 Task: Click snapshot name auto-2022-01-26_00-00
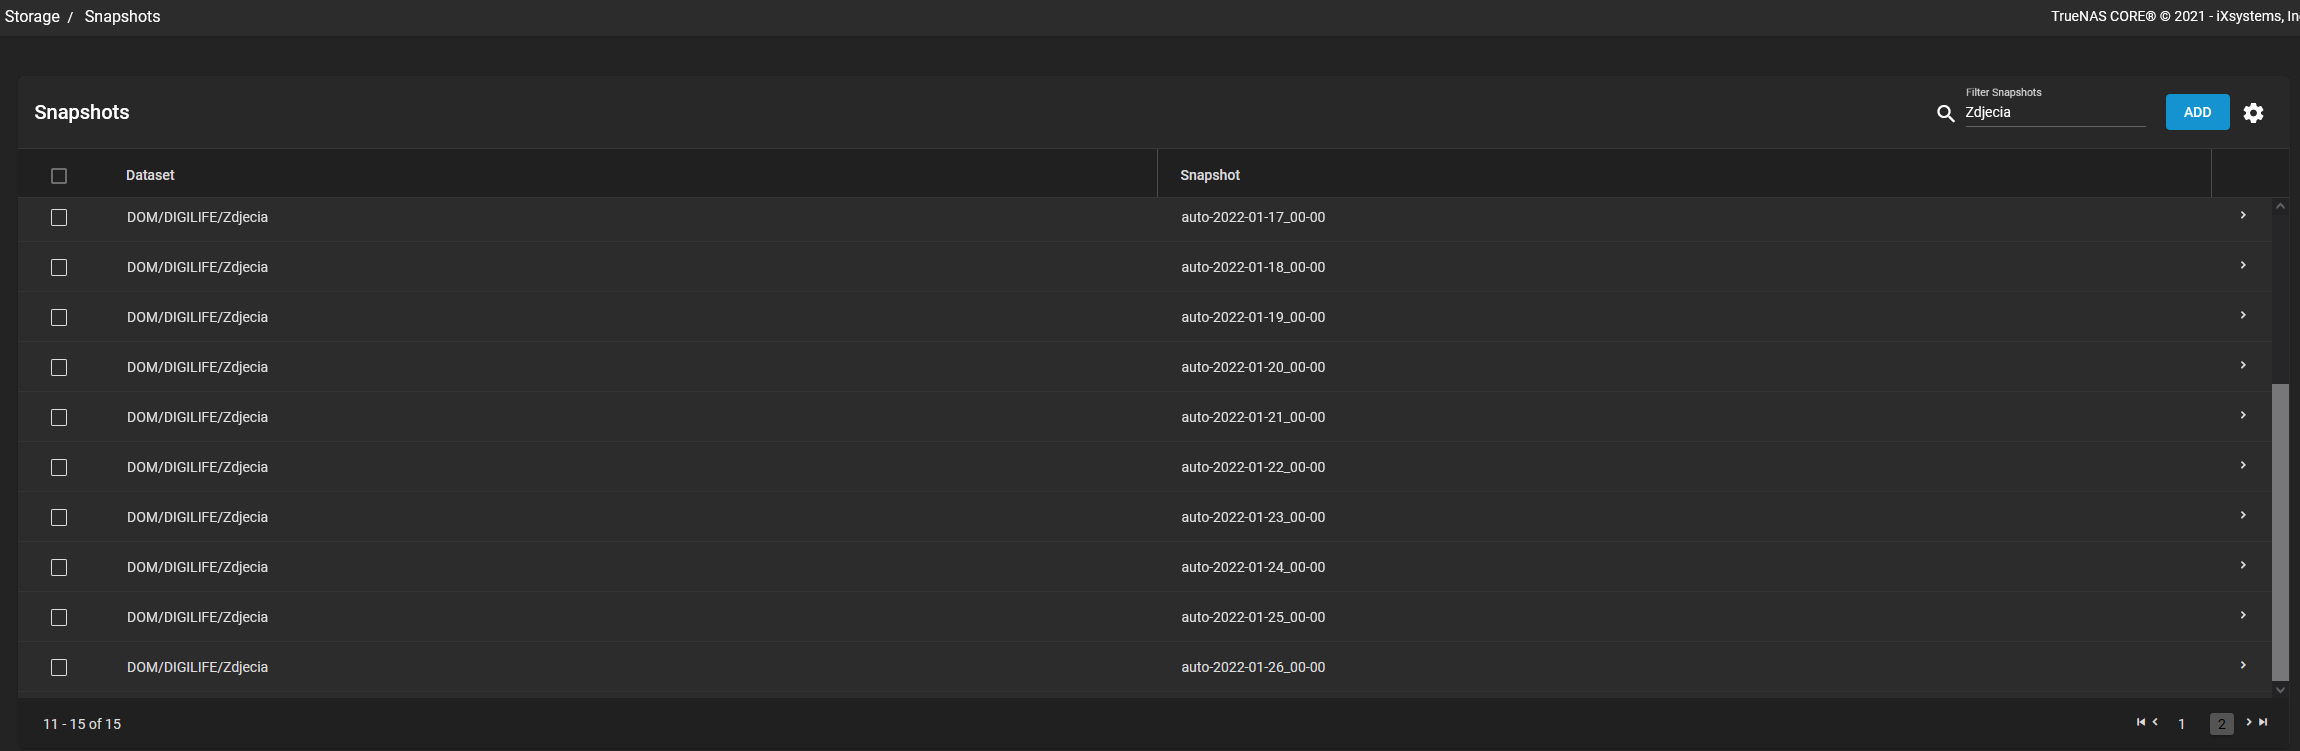[1253, 667]
